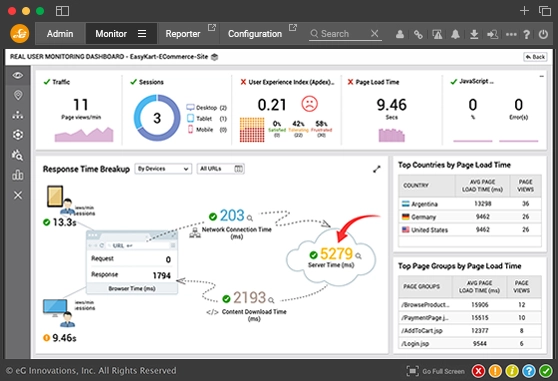Open Configuration in new window icon
The image size is (558, 381).
click(x=293, y=27)
